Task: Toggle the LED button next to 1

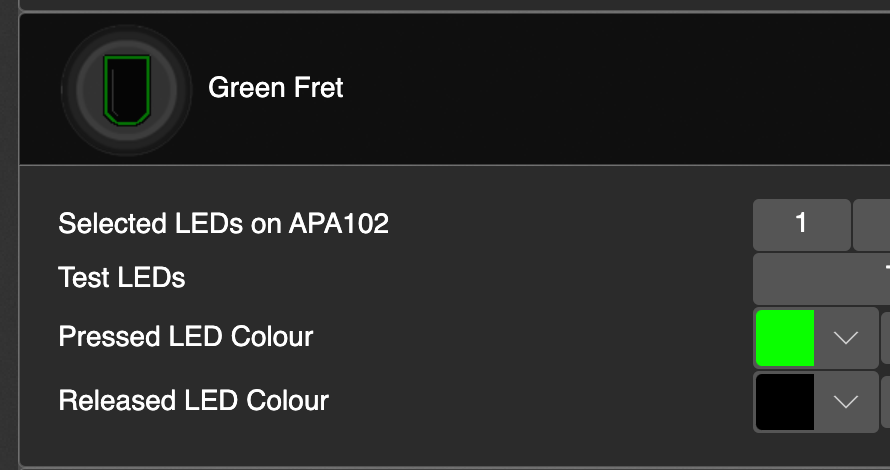Action: click(x=872, y=223)
